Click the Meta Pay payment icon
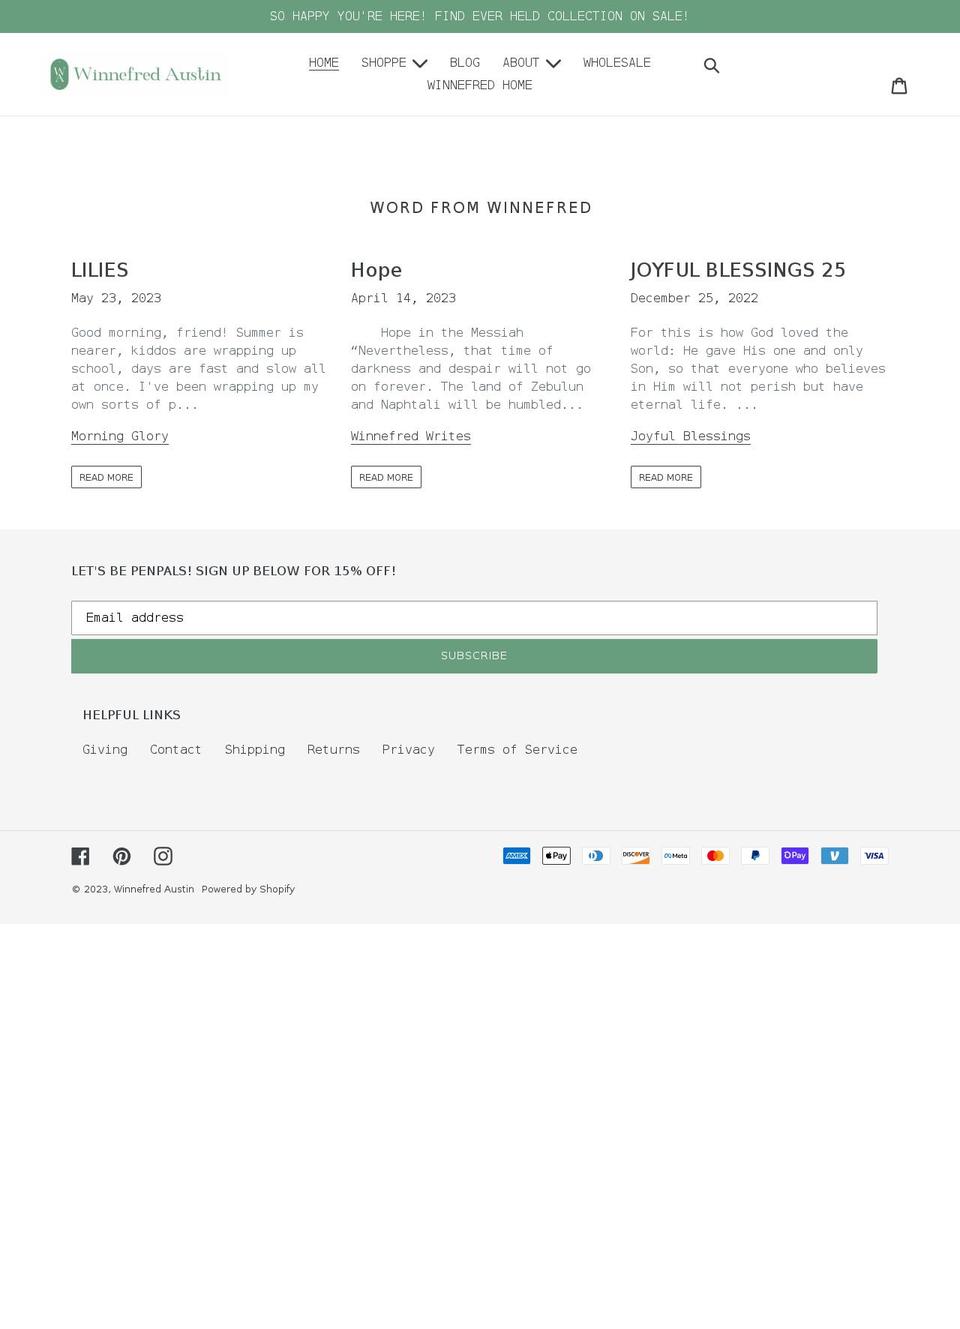 point(676,856)
